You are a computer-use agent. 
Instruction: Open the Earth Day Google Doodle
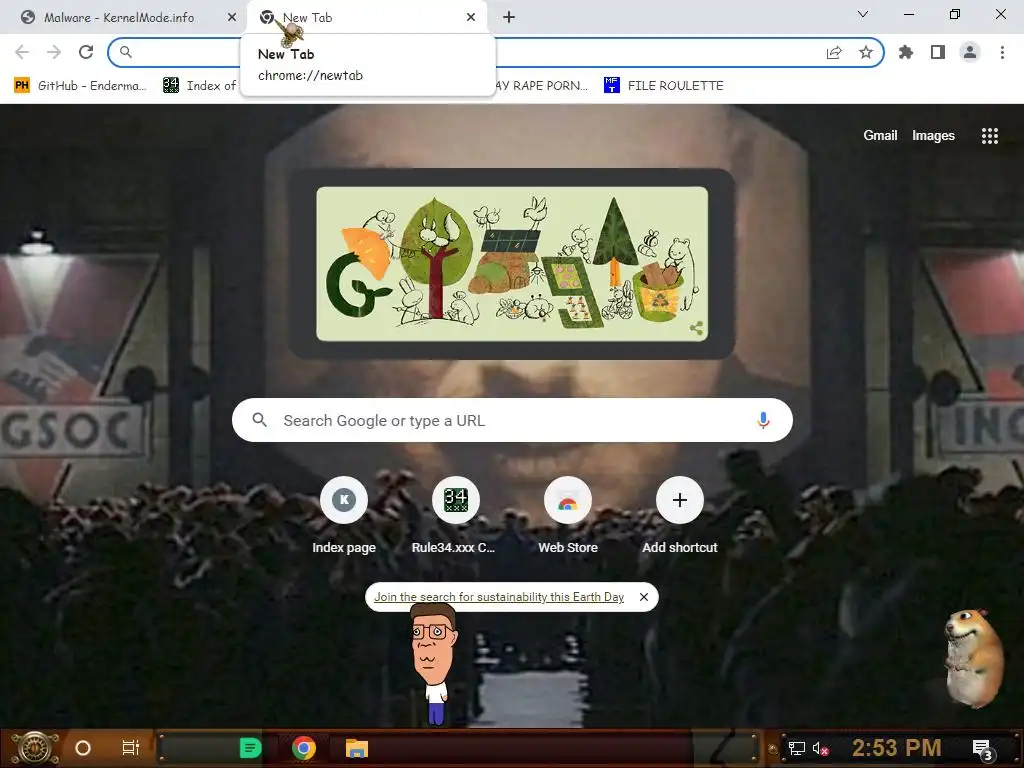coord(512,264)
